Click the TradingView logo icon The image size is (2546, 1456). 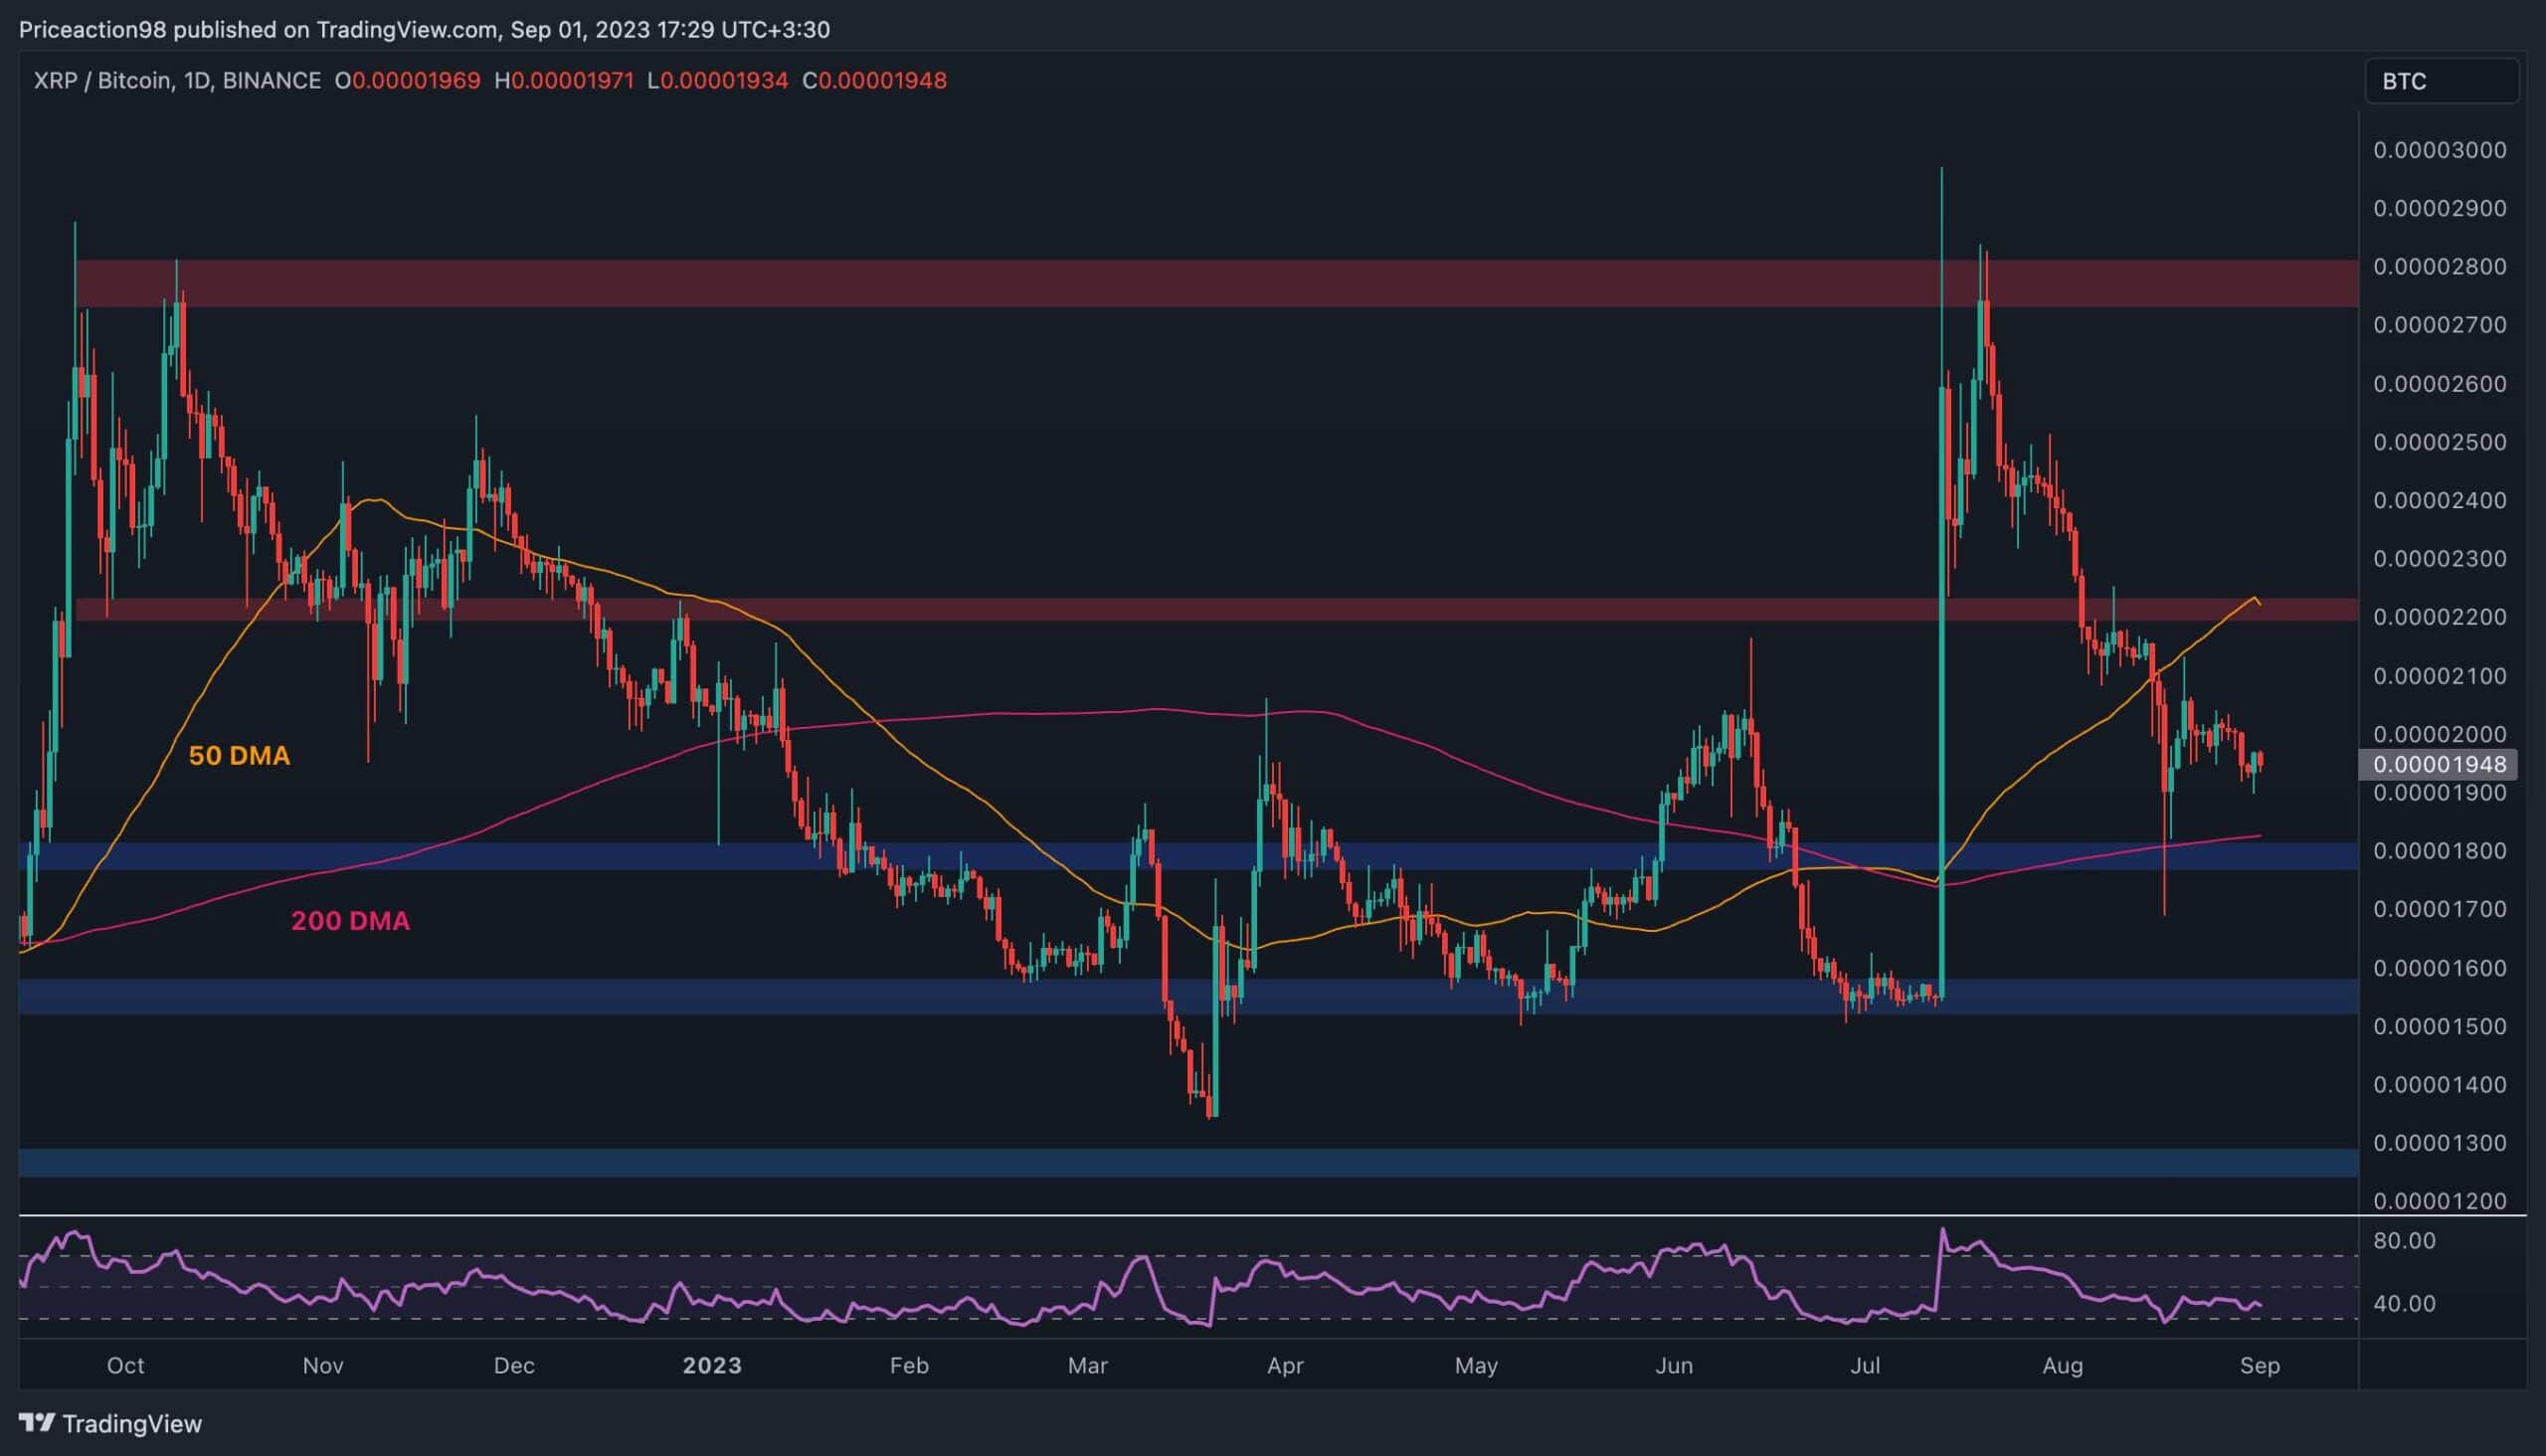point(37,1423)
